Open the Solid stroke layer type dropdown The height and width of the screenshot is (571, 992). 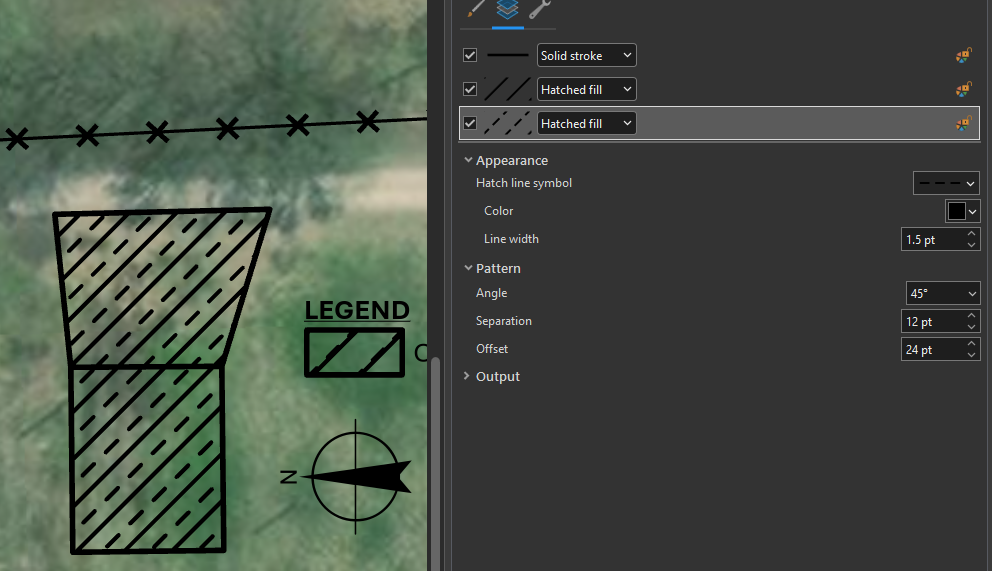(x=586, y=55)
